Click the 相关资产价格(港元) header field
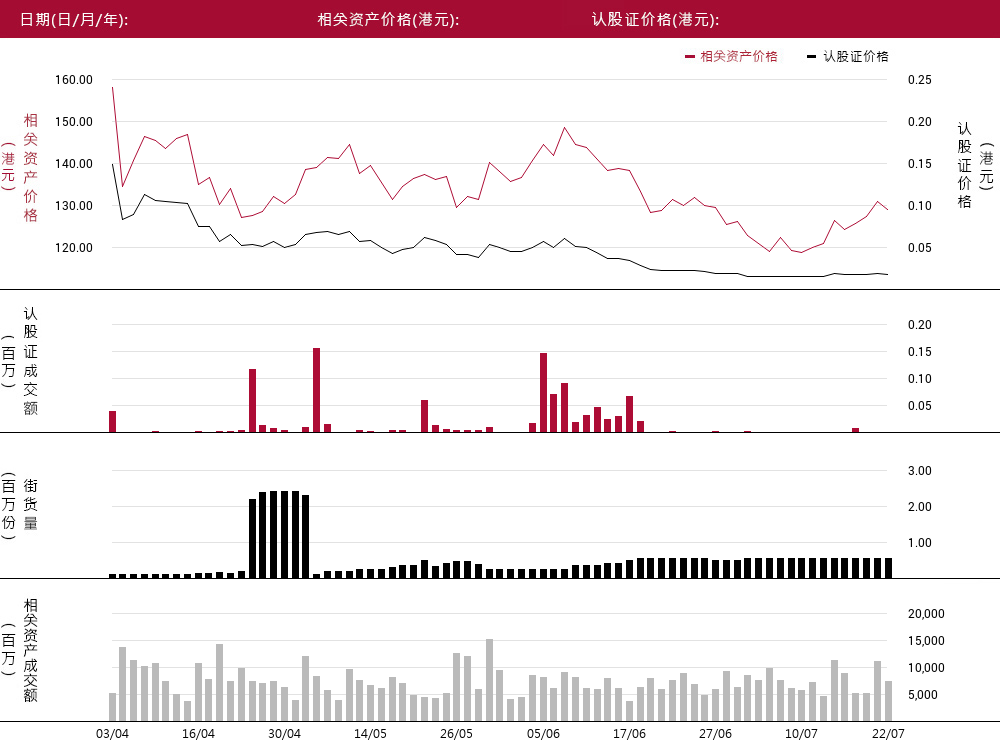This screenshot has height=751, width=1000. [388, 19]
